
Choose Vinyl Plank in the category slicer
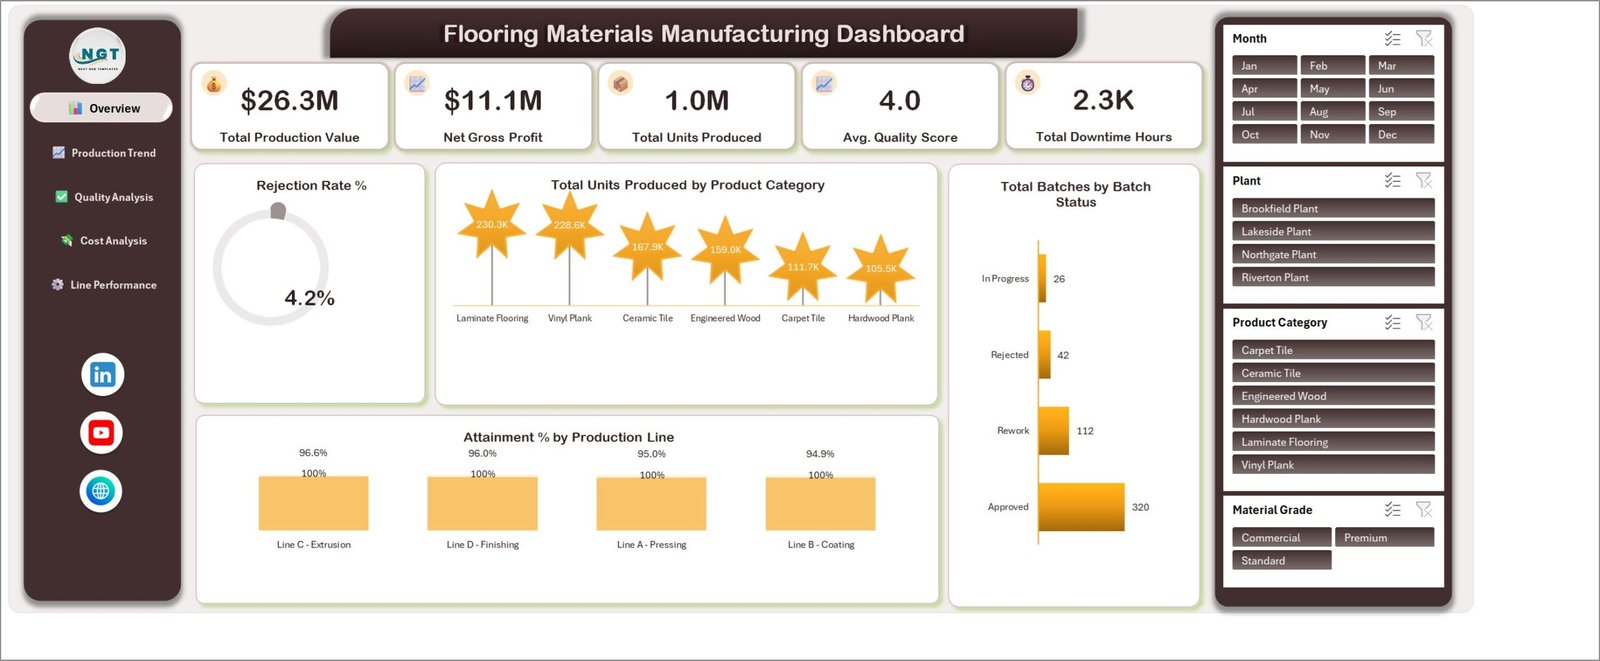[x=1333, y=465]
